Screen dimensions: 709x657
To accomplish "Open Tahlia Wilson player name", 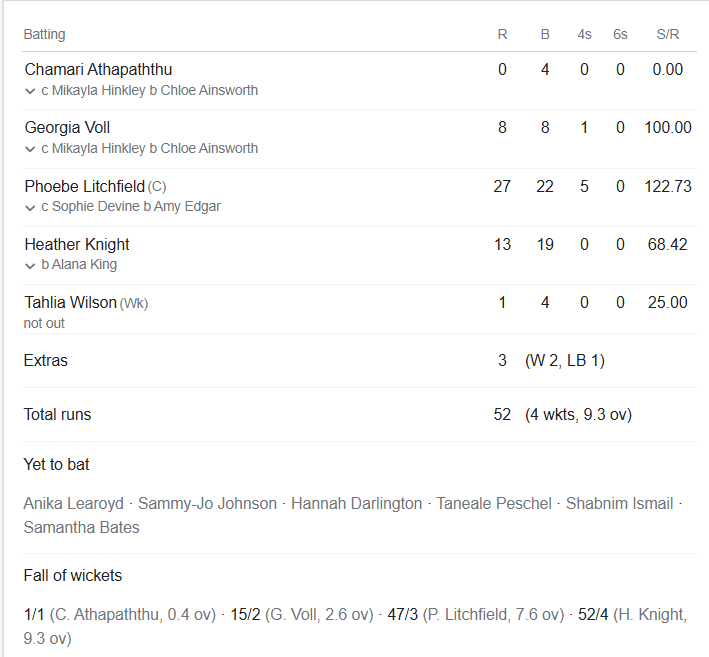I will coord(70,302).
